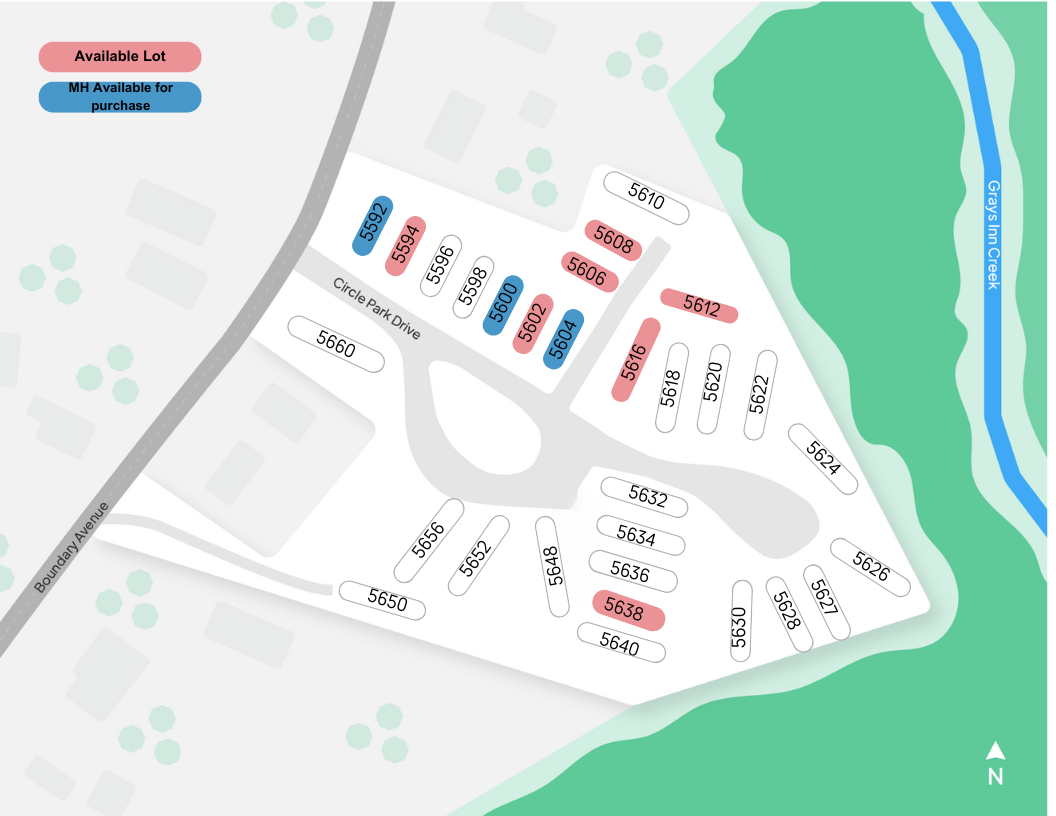Select lot 5660
Viewport: 1056px width, 816px height.
(336, 344)
